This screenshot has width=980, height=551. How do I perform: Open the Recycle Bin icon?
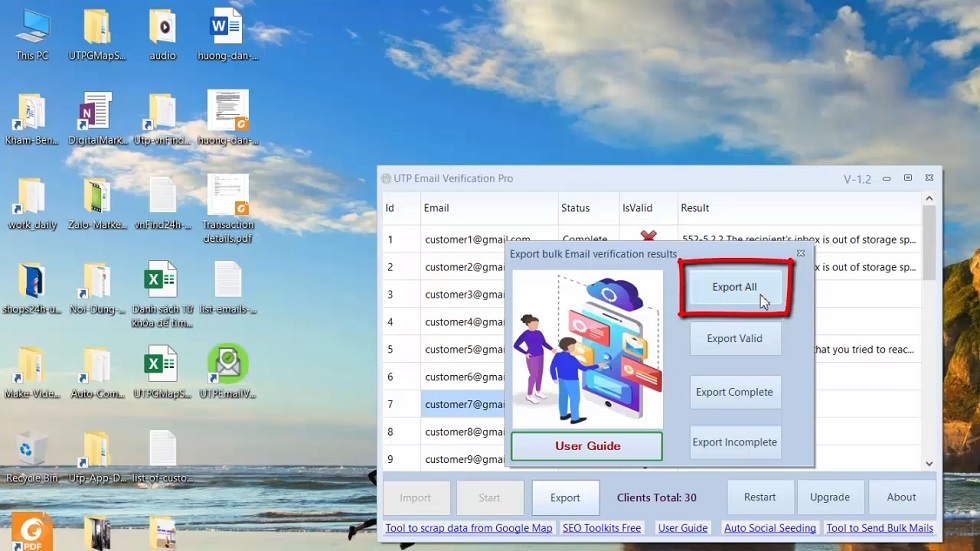32,451
